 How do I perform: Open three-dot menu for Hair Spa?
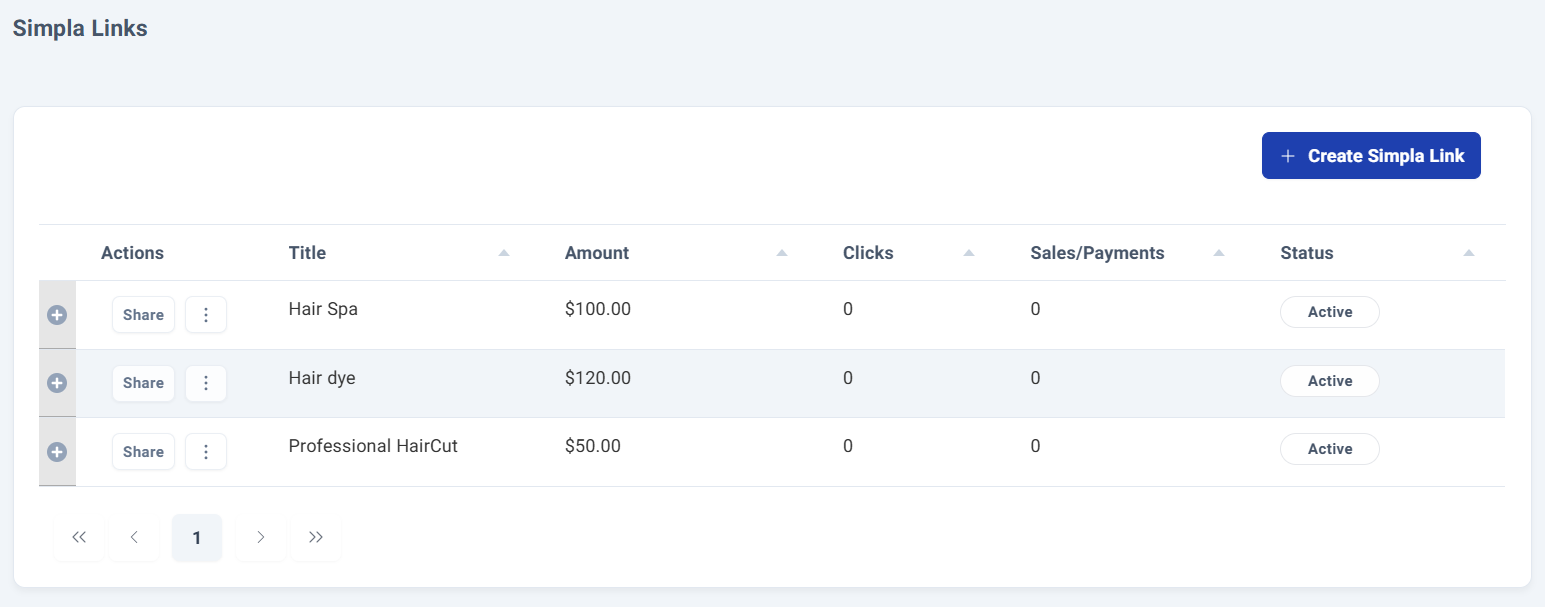[x=206, y=315]
